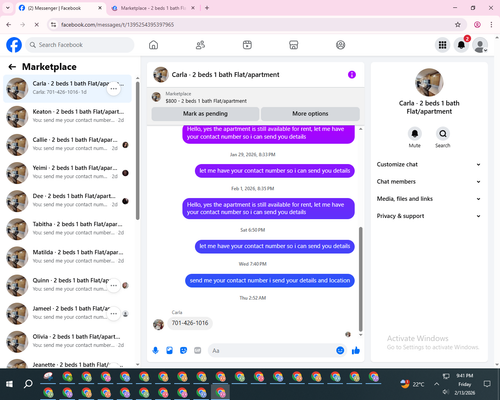
Task: Search in conversation magnifier icon
Action: tap(443, 134)
